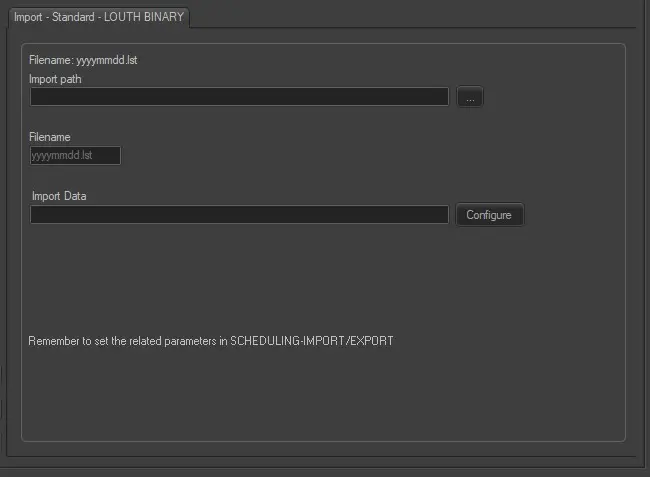Screen dimensions: 650x477
Task: Click the 'Import Data' label
Action: tap(59, 196)
